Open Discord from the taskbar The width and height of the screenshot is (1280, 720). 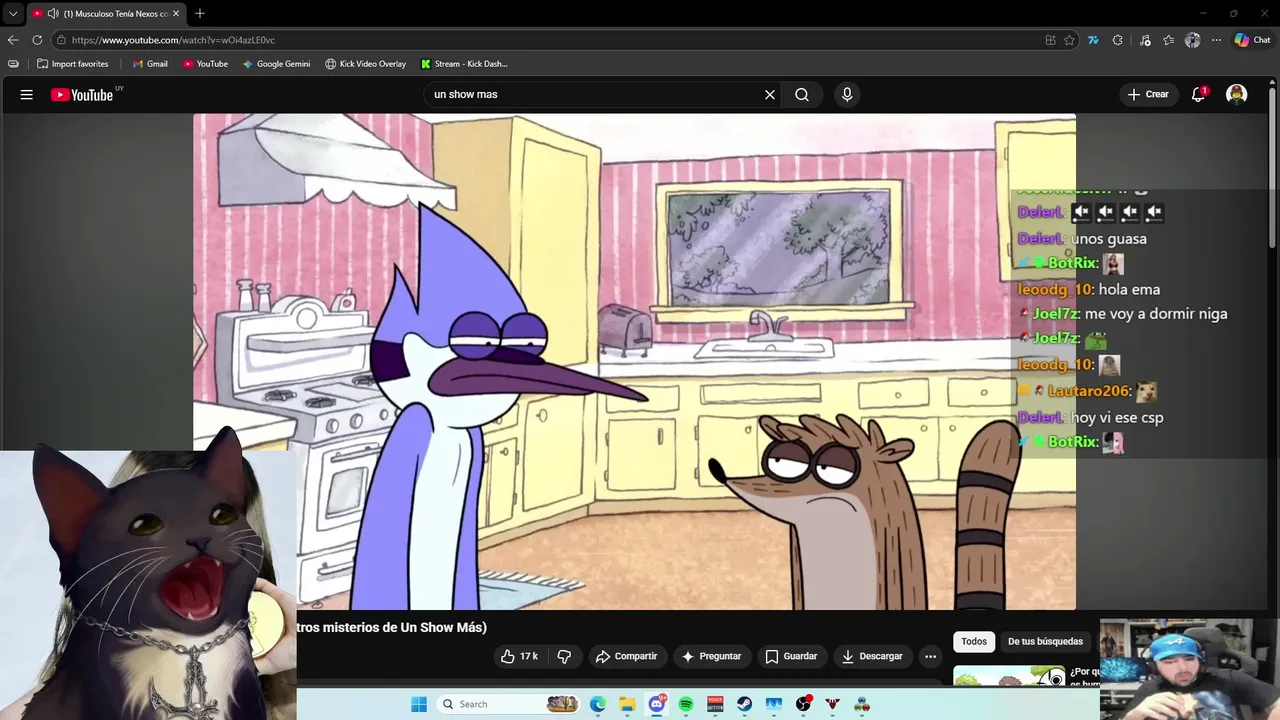click(657, 704)
